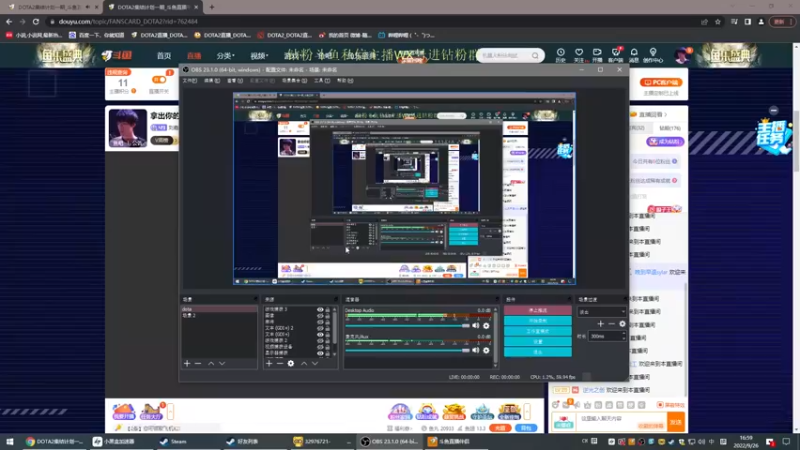Add a new scene with the plus icon in Scenes panel
This screenshot has height=450, width=800.
(187, 363)
